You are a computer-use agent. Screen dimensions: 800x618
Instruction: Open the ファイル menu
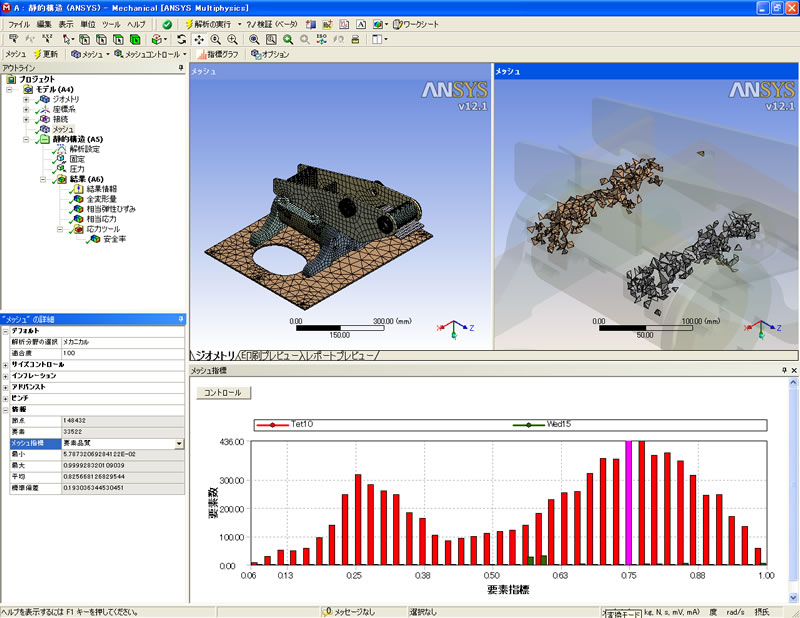point(19,24)
